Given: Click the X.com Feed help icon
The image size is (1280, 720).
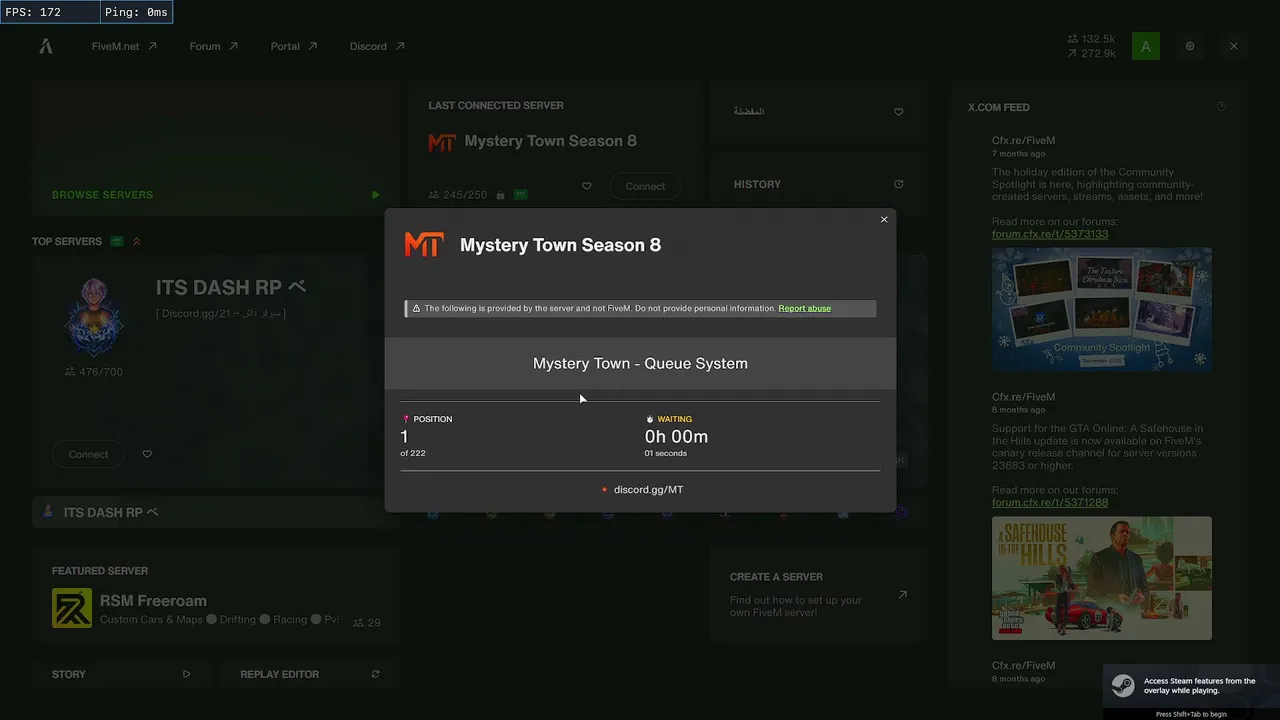Looking at the screenshot, I should point(1221,107).
